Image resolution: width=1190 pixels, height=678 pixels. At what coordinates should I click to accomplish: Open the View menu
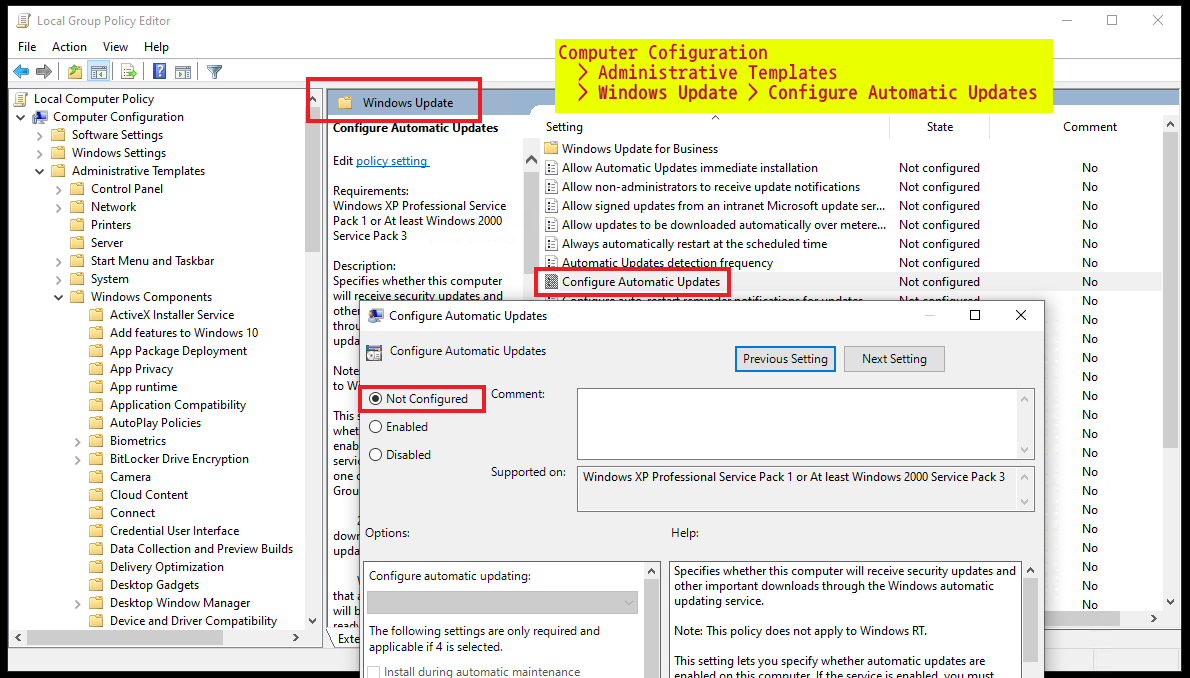click(x=115, y=47)
